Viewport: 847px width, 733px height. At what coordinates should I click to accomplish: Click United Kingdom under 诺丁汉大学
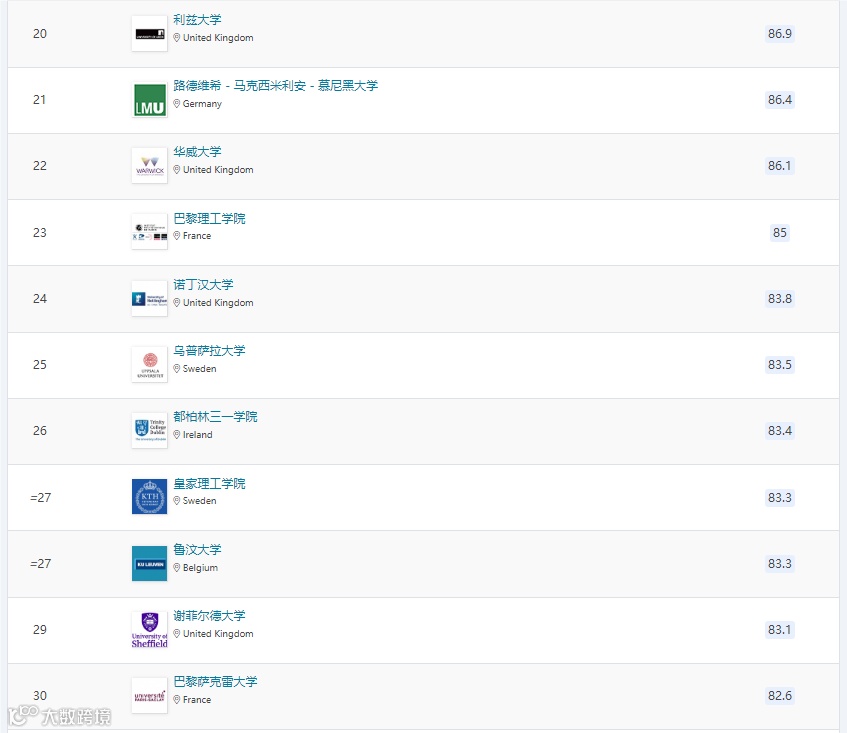[x=218, y=303]
